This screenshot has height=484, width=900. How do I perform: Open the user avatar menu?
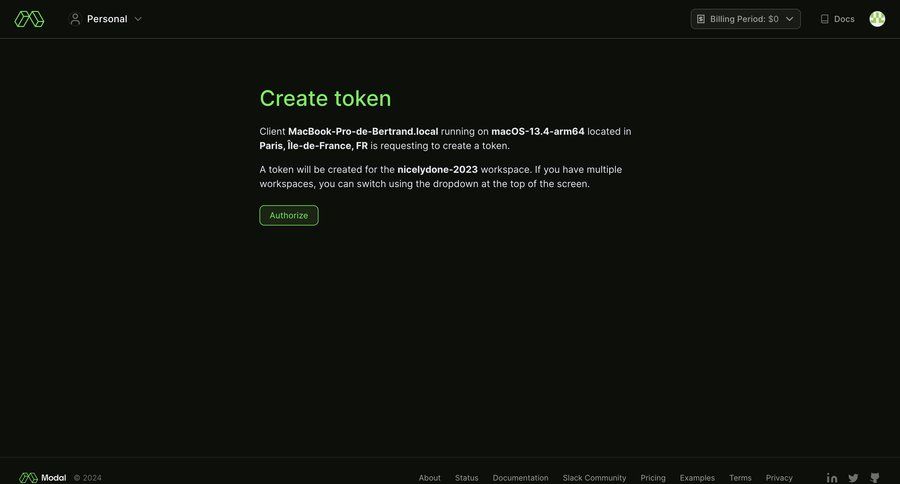[877, 19]
